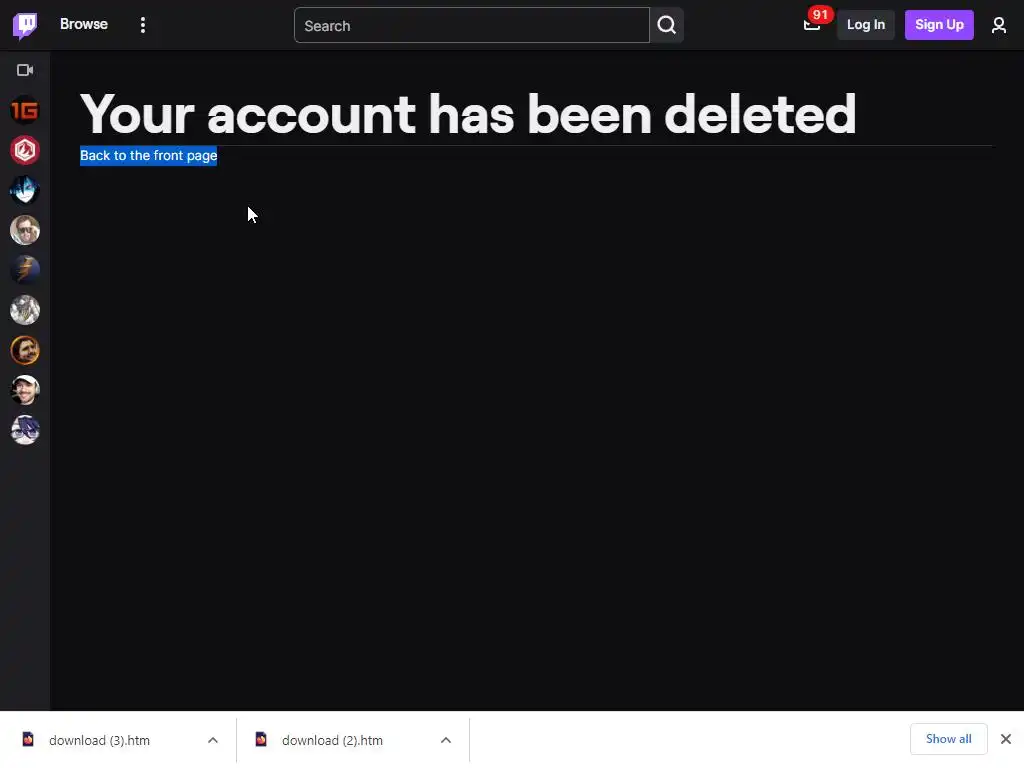This screenshot has height=768, width=1024.
Task: Follow the Back to the front page link
Action: pos(148,155)
